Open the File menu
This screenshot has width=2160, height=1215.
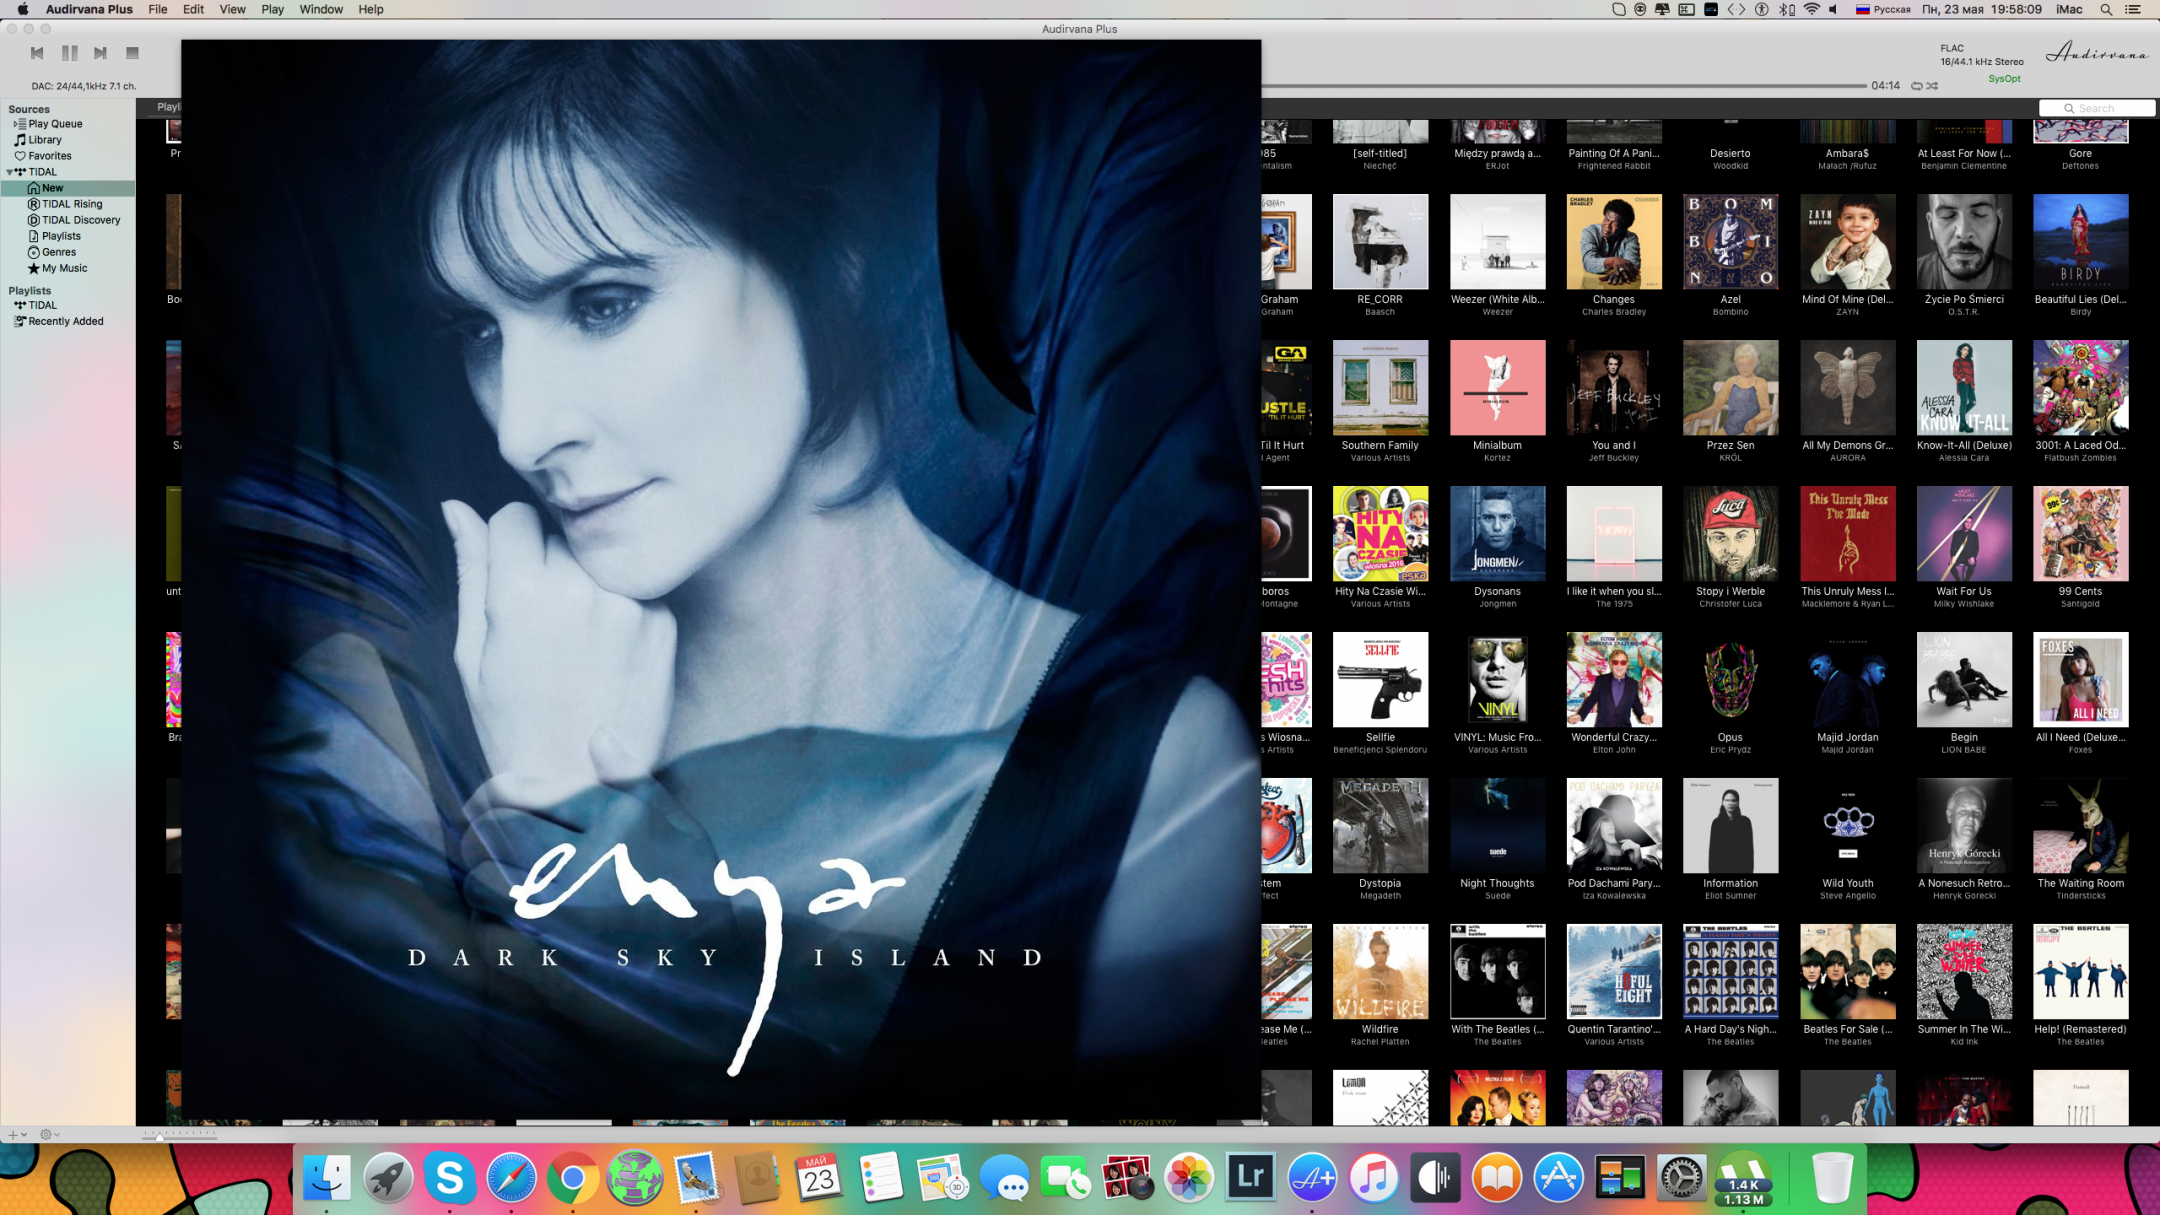[x=158, y=9]
